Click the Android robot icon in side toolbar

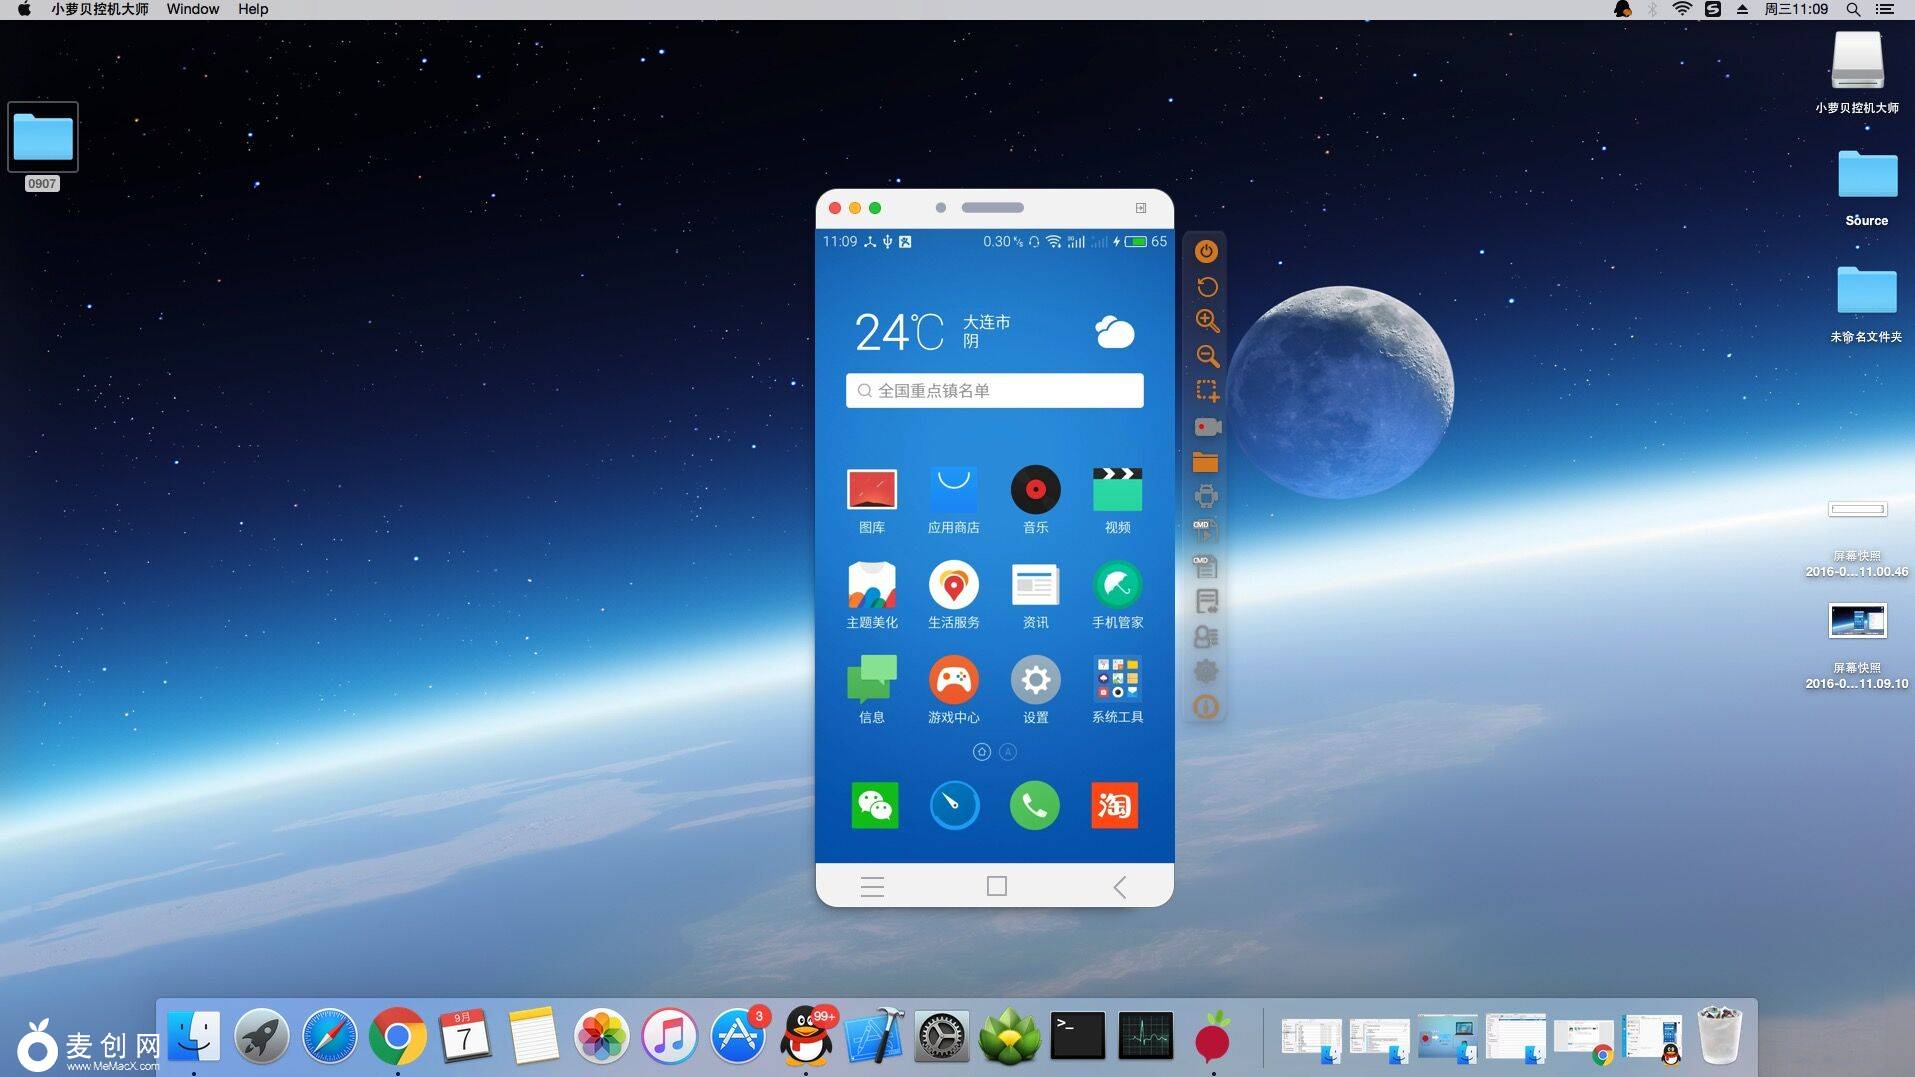pyautogui.click(x=1206, y=496)
